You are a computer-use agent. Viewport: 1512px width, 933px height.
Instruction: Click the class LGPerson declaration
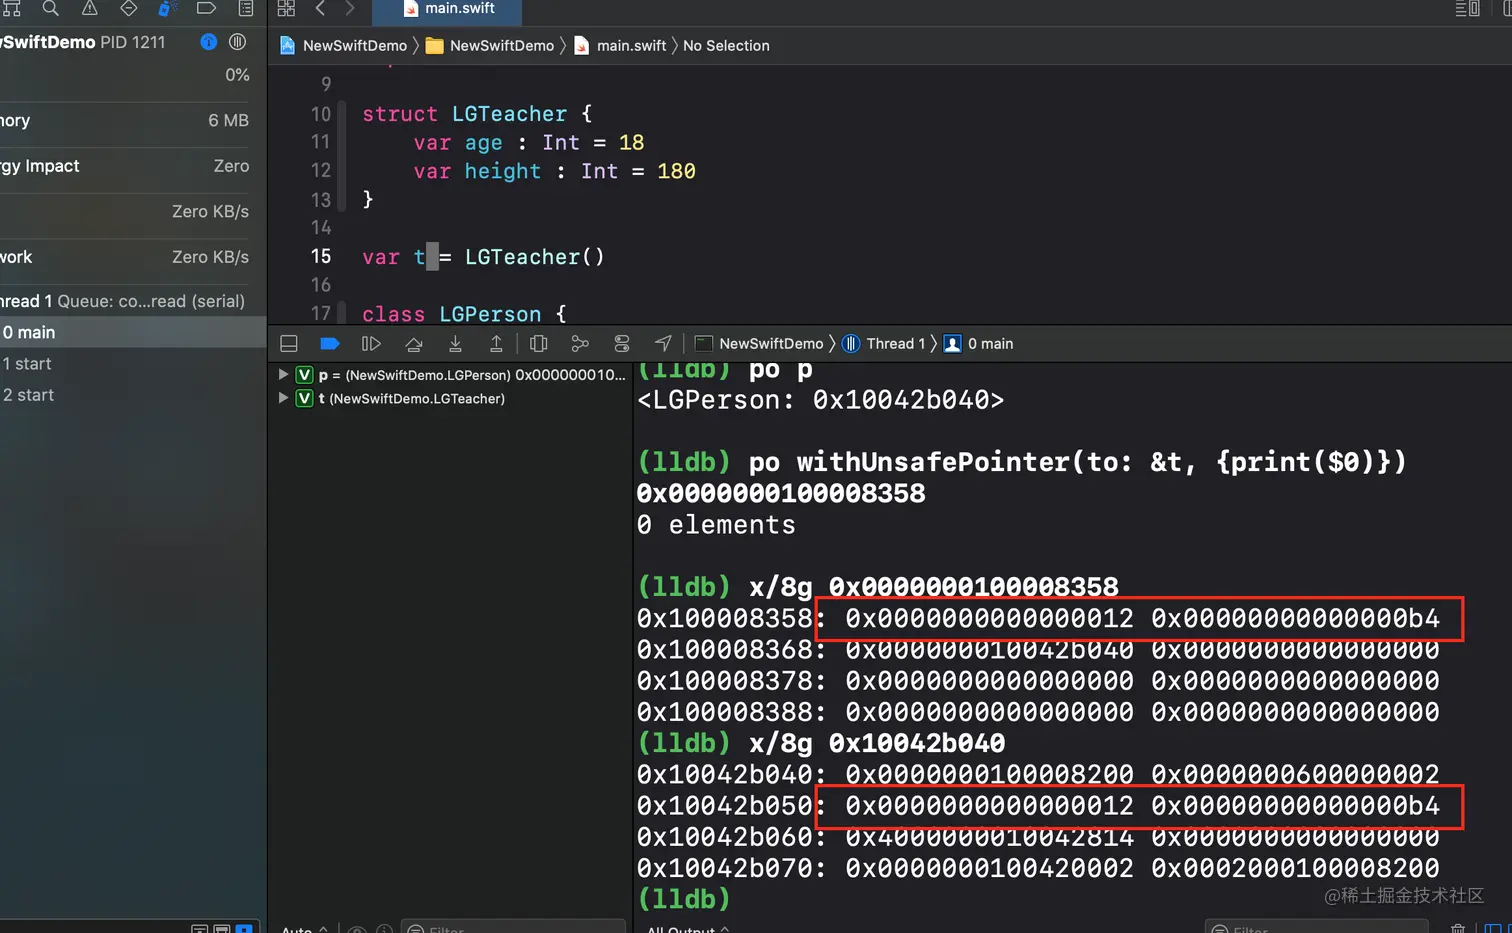coord(464,314)
